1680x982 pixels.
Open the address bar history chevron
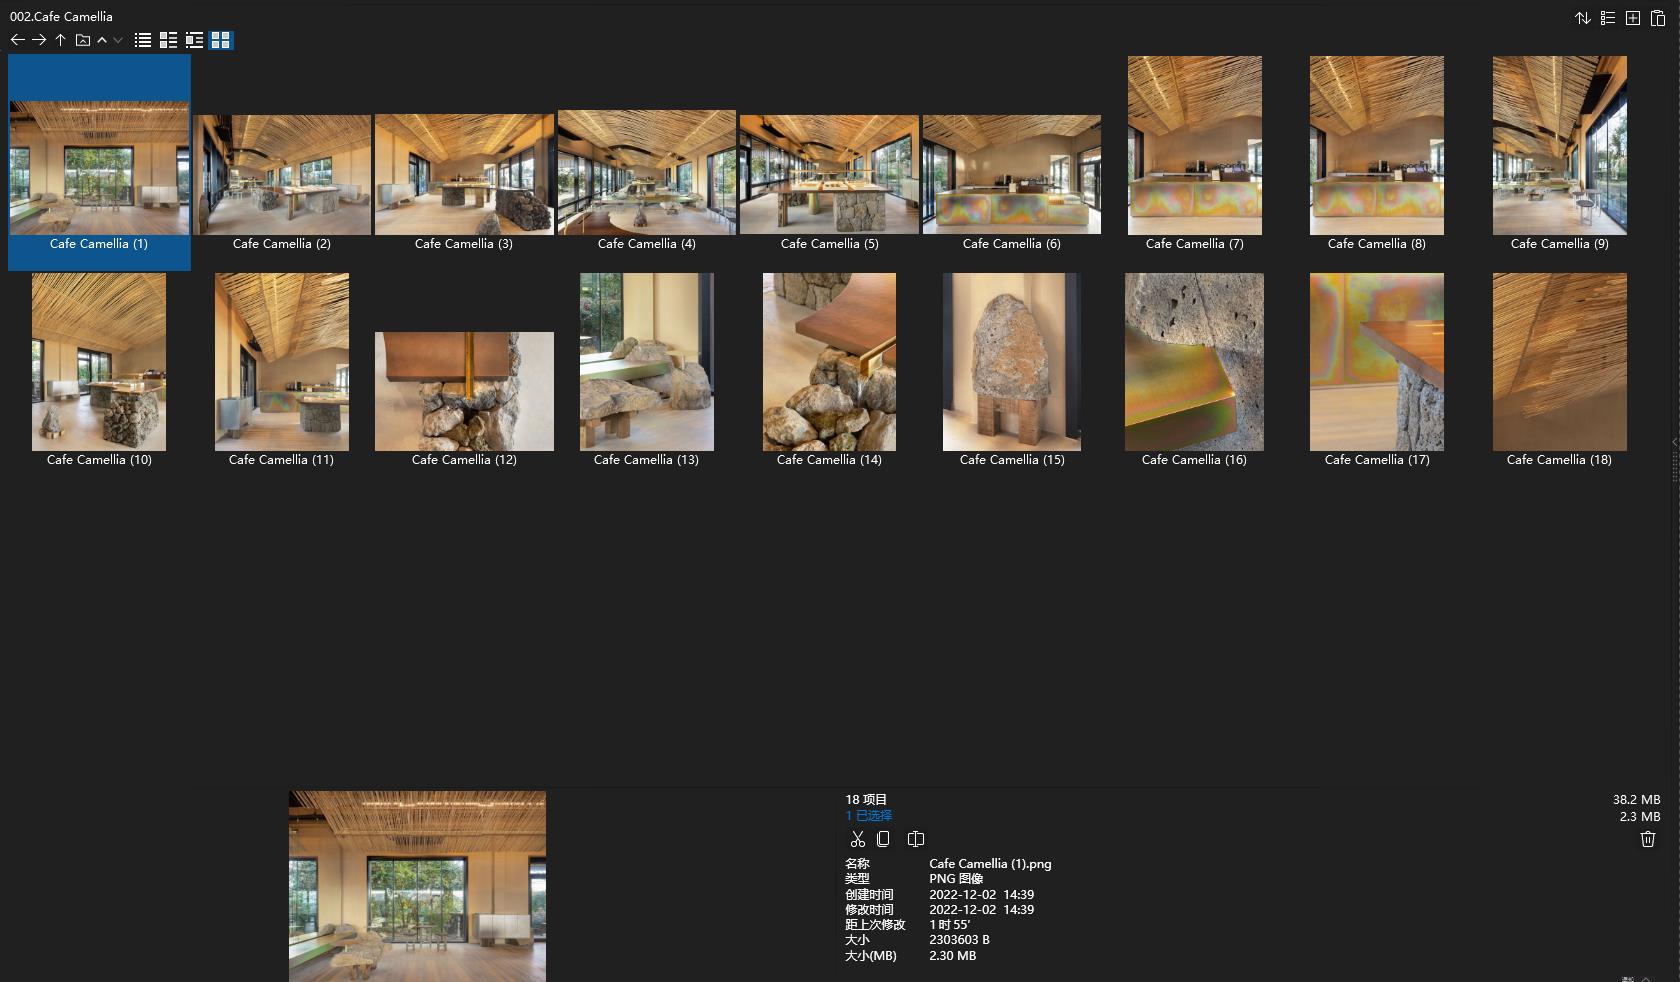tap(117, 40)
